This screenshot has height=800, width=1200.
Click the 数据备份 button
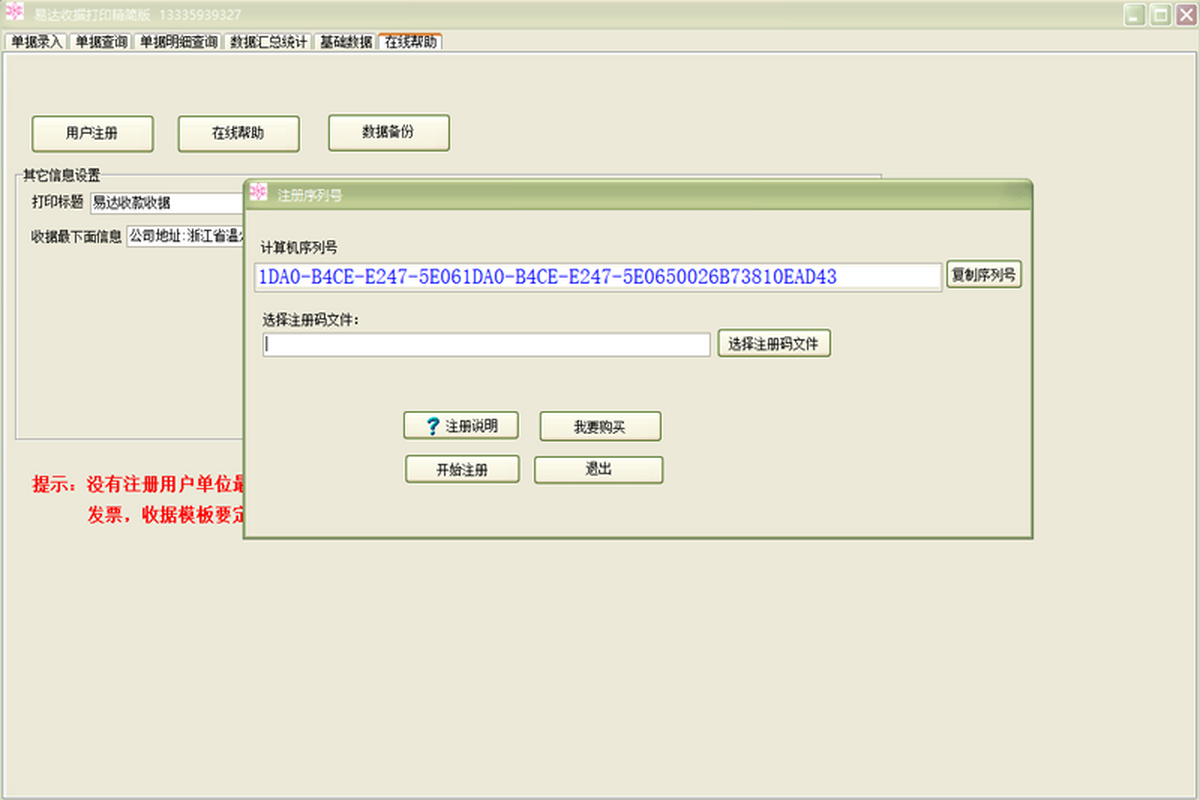click(388, 132)
